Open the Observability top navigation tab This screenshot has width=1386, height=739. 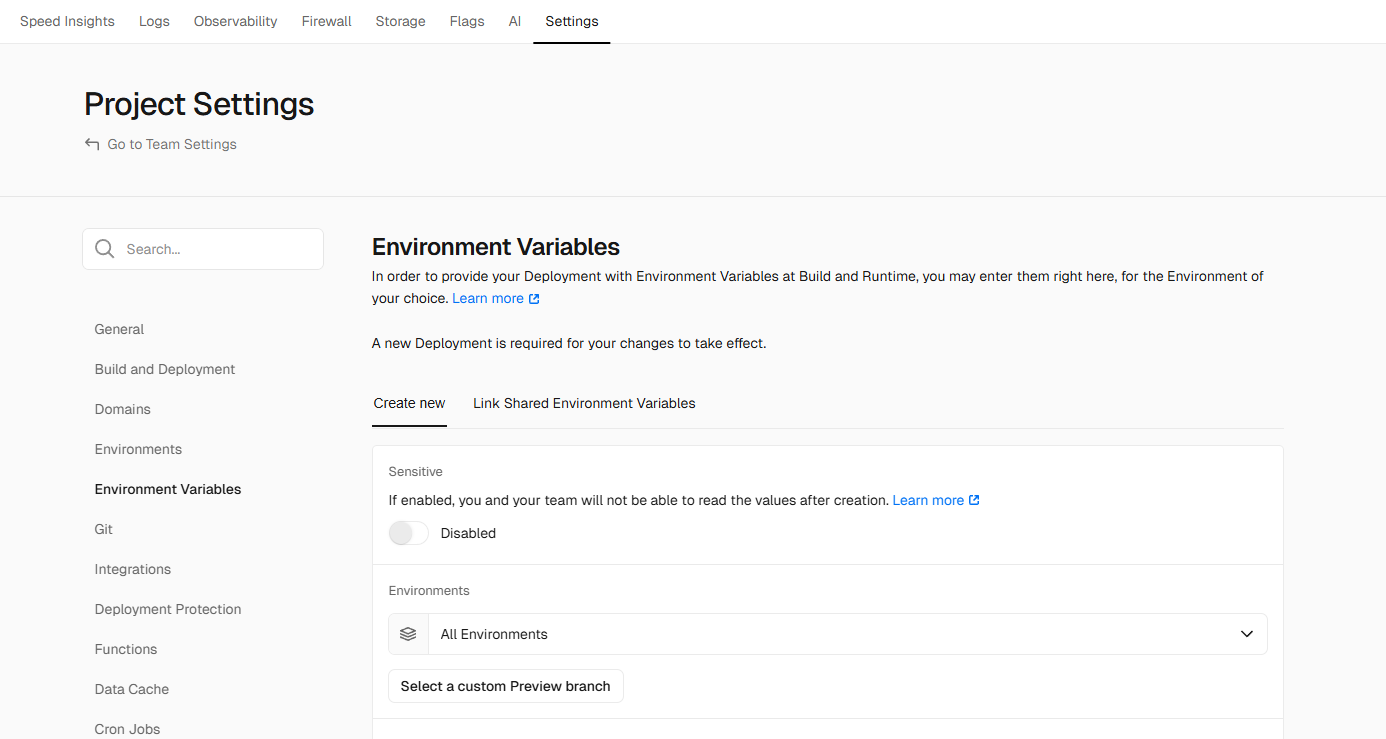point(235,21)
